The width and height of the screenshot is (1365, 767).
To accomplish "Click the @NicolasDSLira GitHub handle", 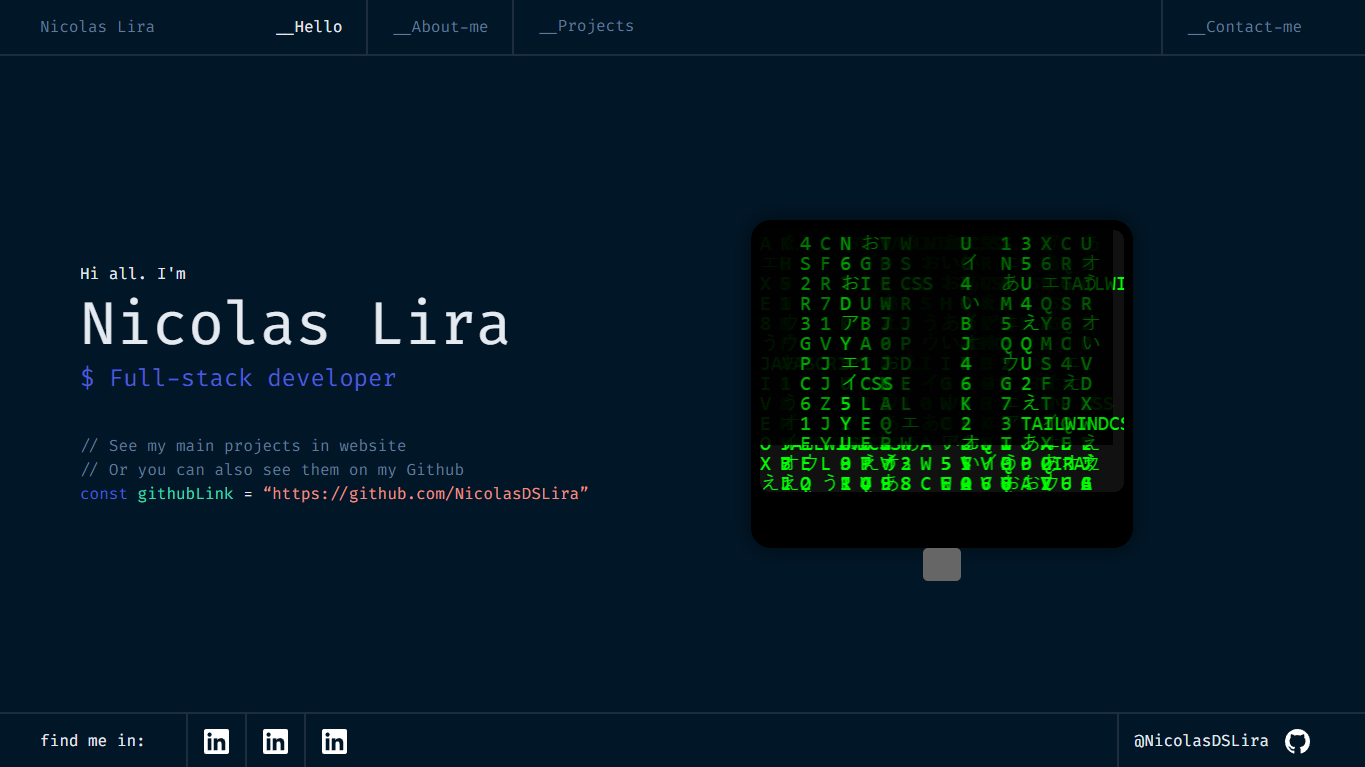I will (x=1201, y=741).
